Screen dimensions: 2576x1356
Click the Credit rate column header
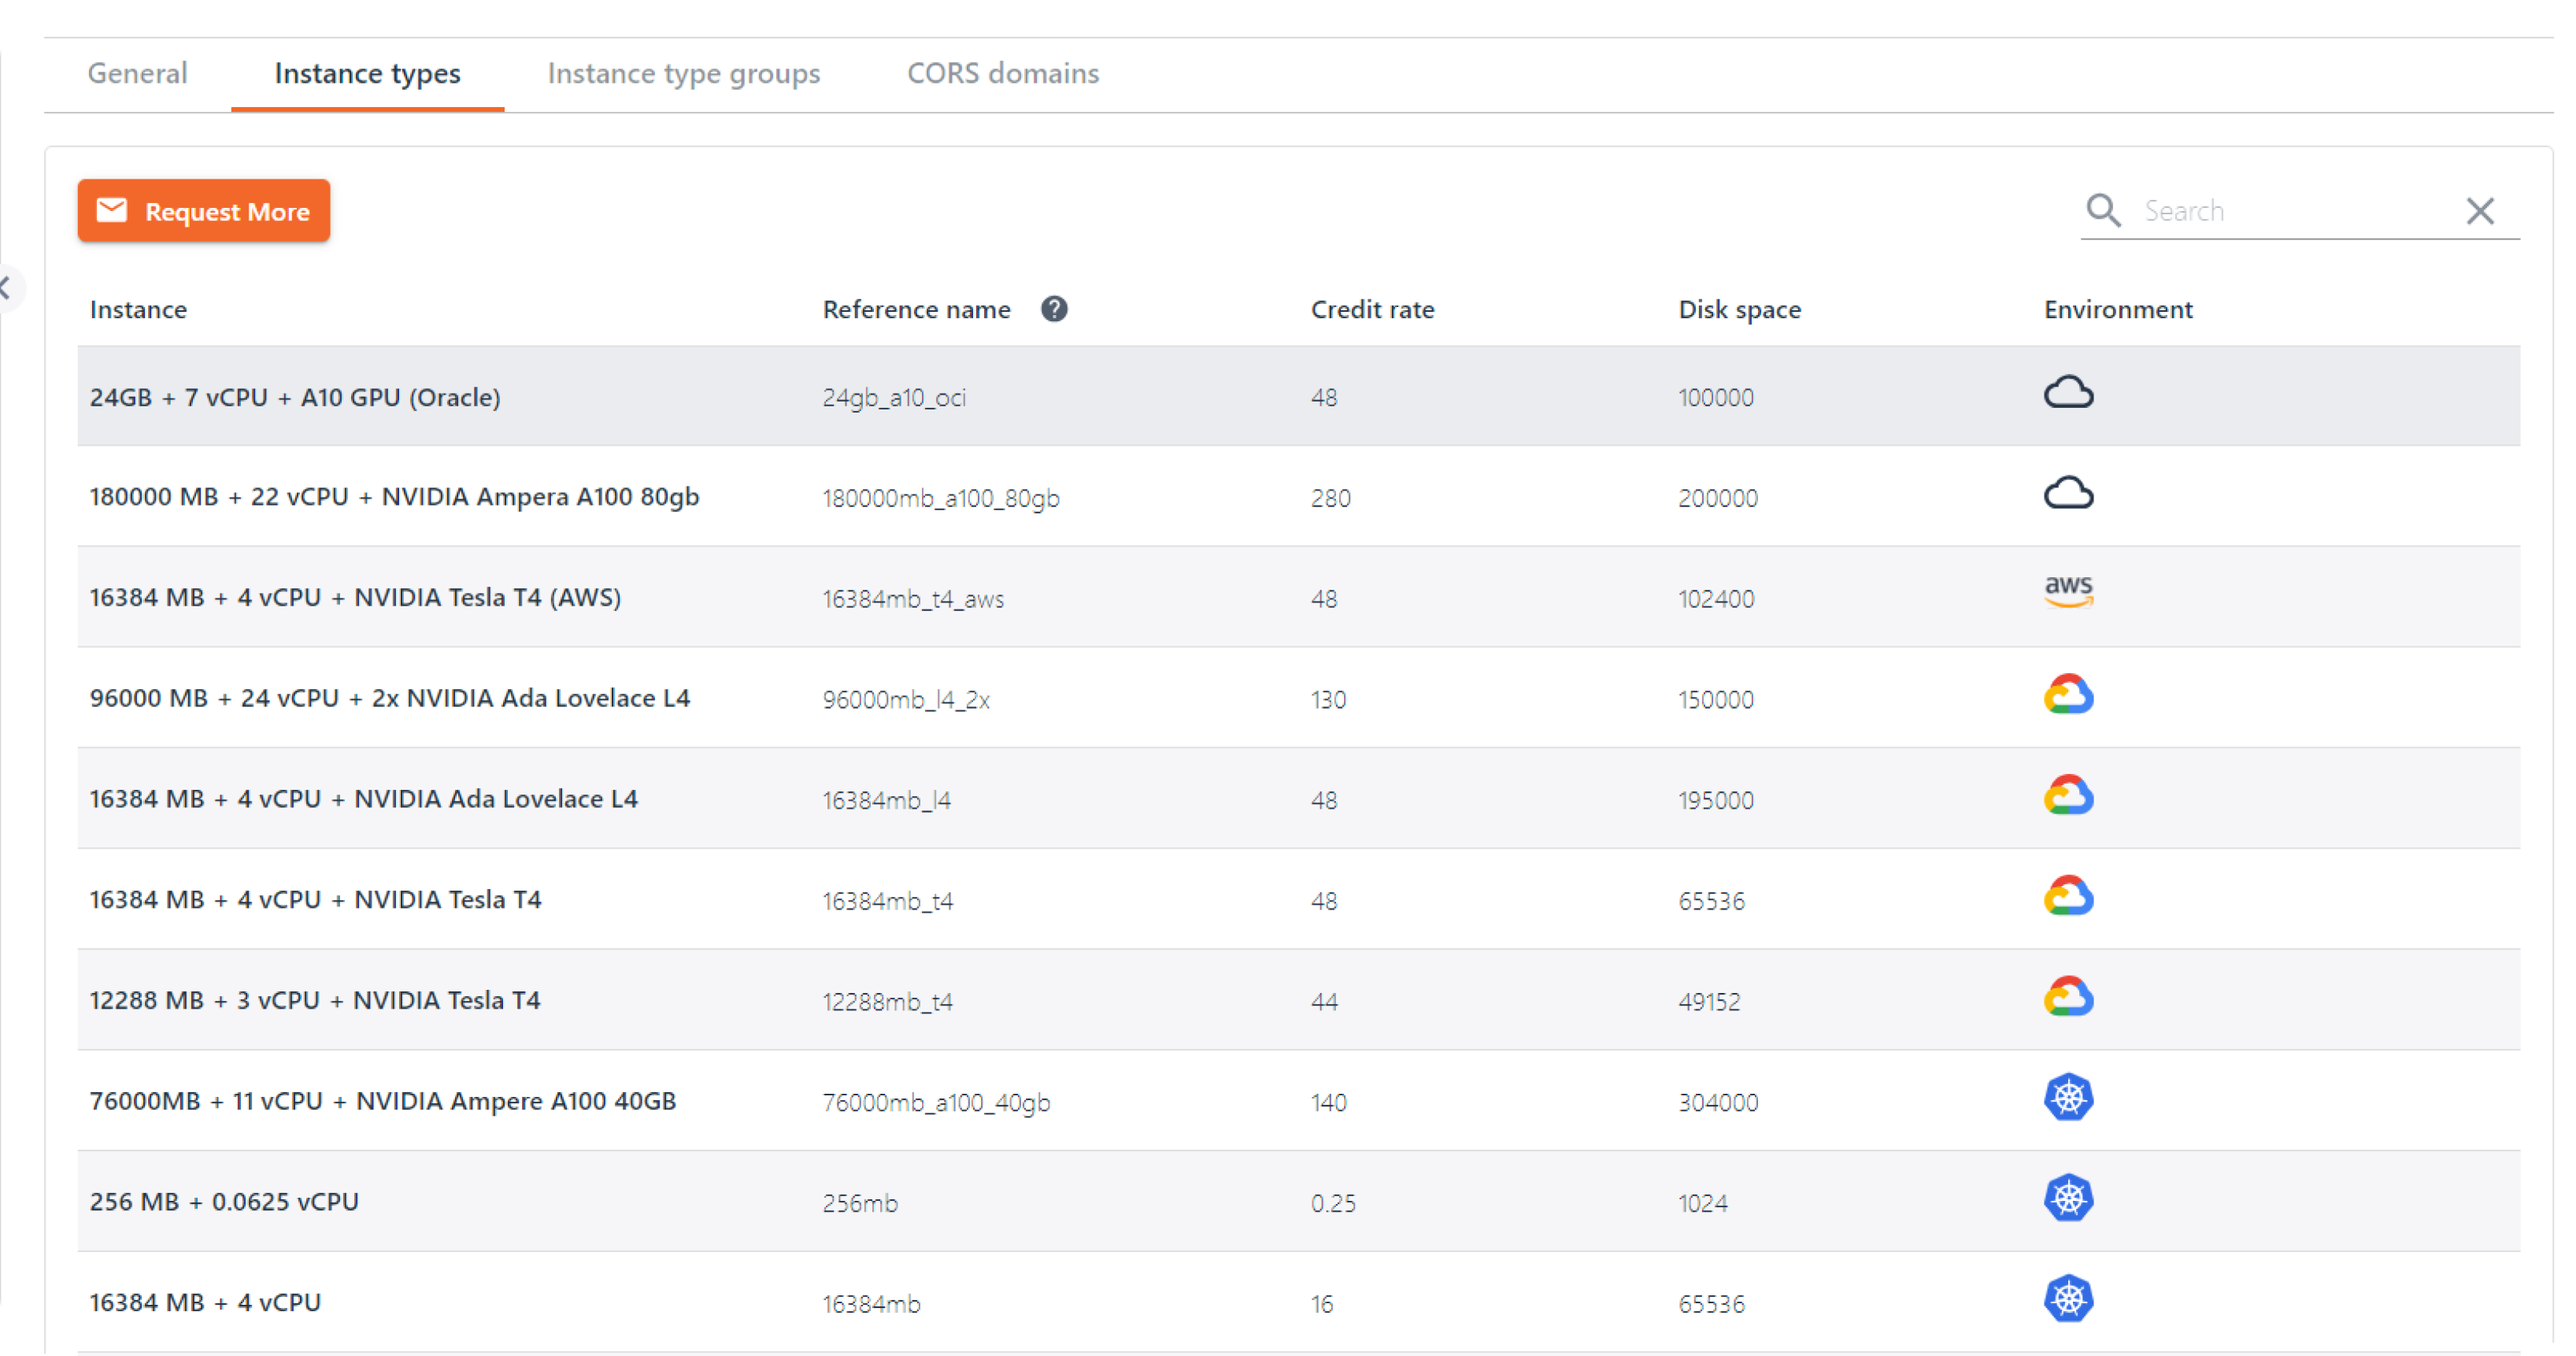coord(1372,309)
